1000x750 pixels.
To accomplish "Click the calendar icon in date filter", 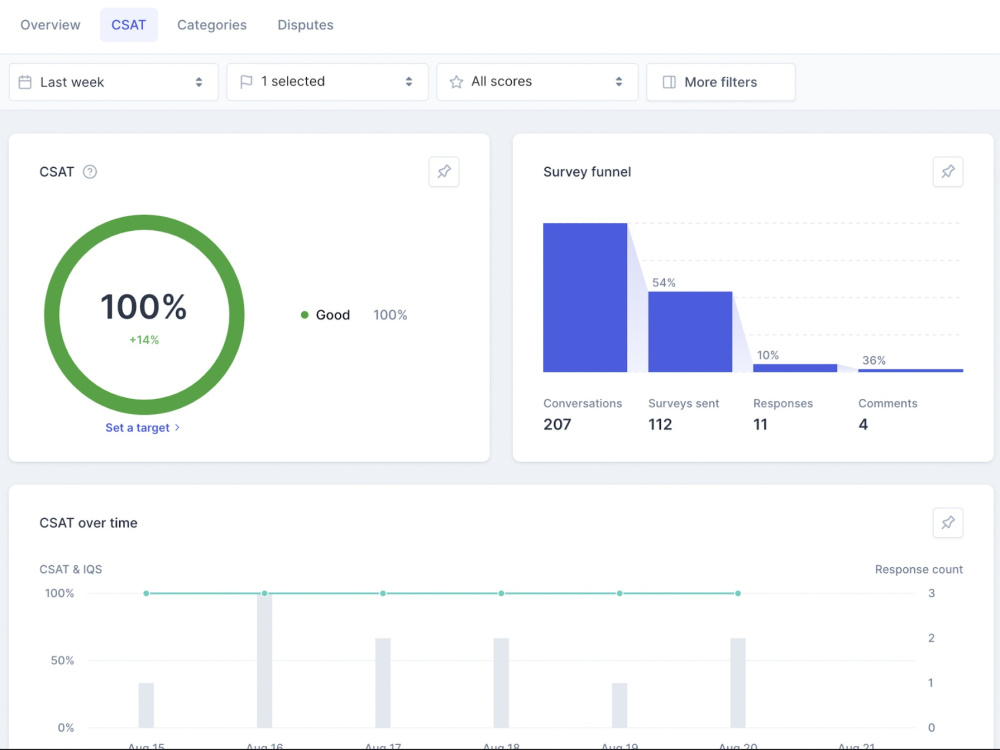I will click(x=25, y=82).
